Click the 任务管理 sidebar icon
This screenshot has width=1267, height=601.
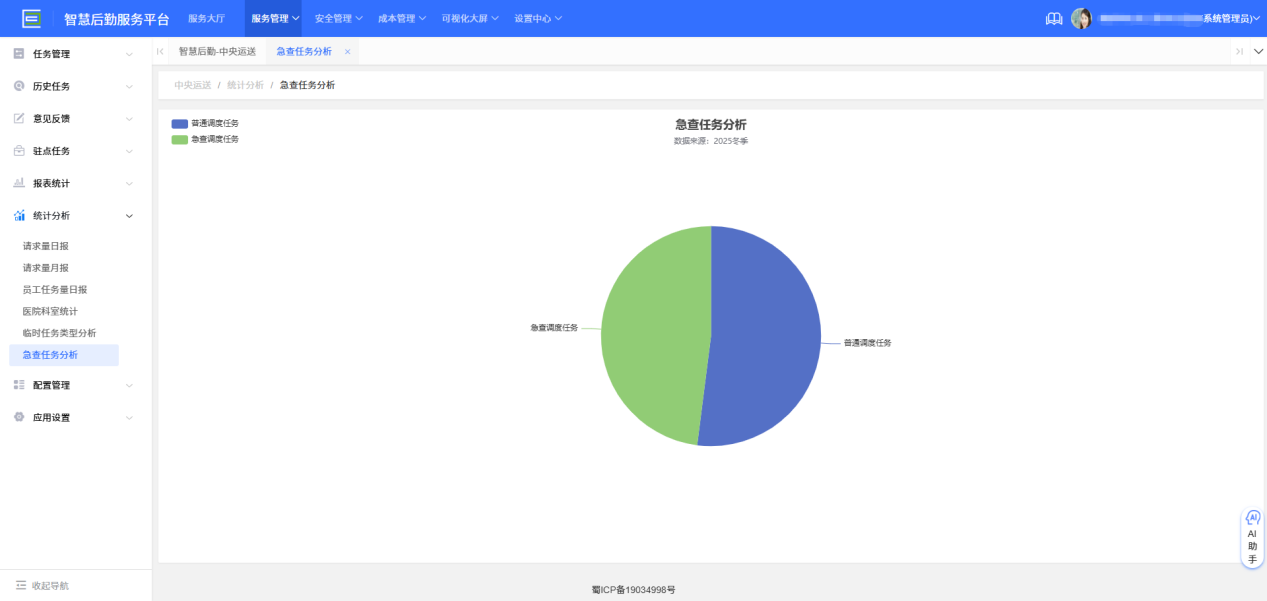(x=16, y=53)
